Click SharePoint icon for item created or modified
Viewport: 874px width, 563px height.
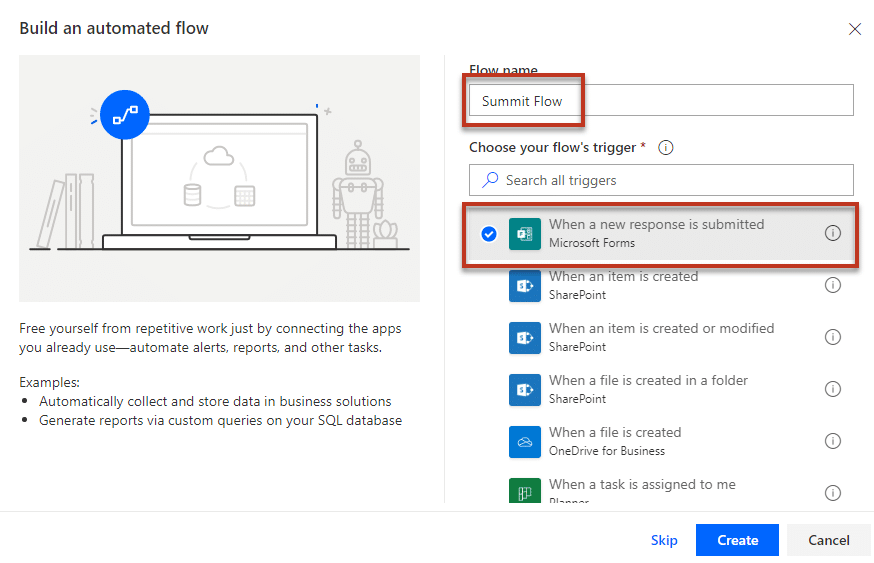(x=525, y=337)
